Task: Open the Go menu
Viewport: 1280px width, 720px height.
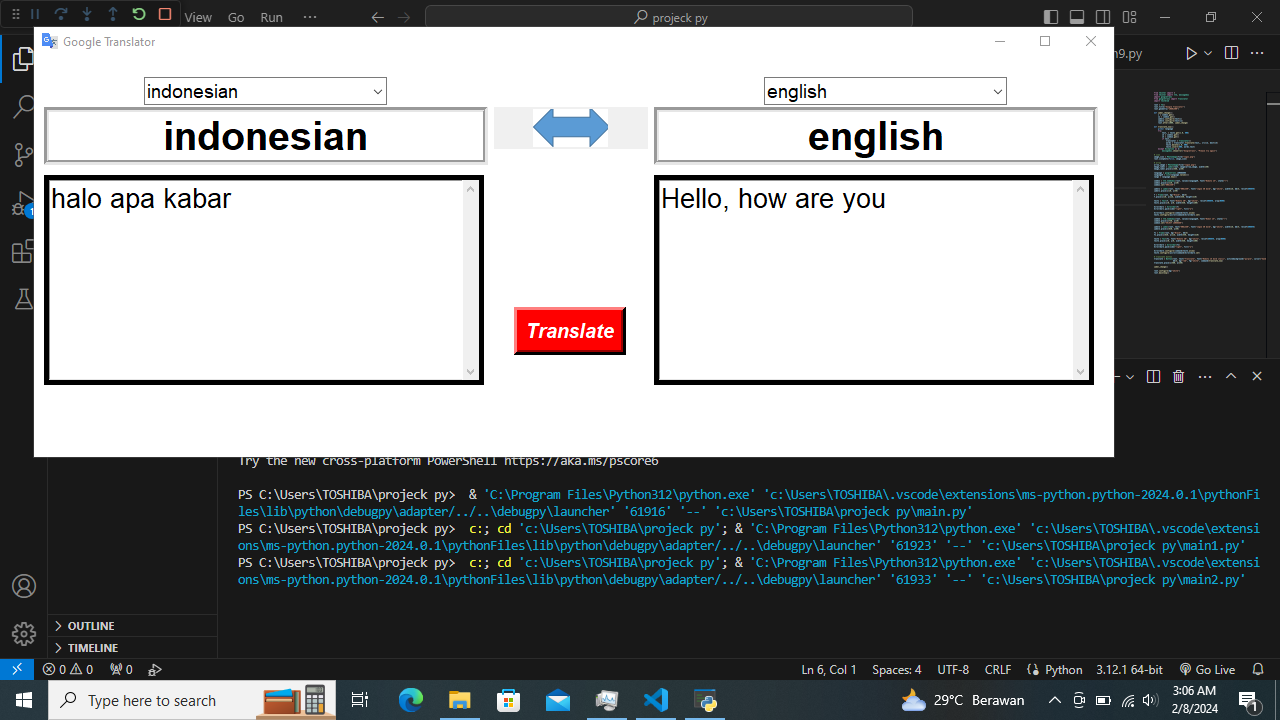Action: (x=236, y=17)
